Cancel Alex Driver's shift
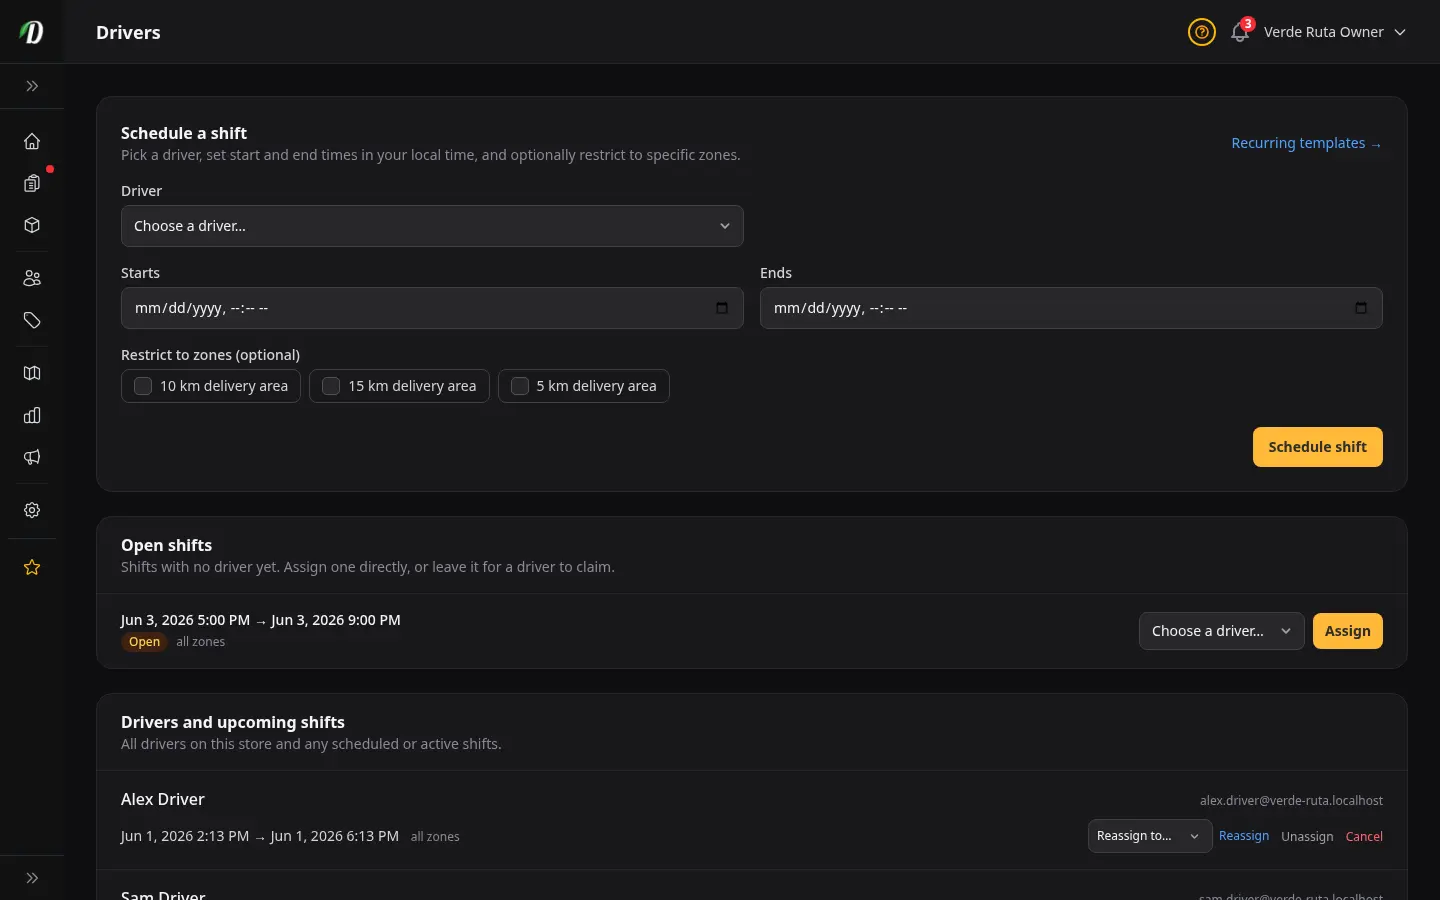Screen dimensions: 1440x900 click(x=1364, y=836)
